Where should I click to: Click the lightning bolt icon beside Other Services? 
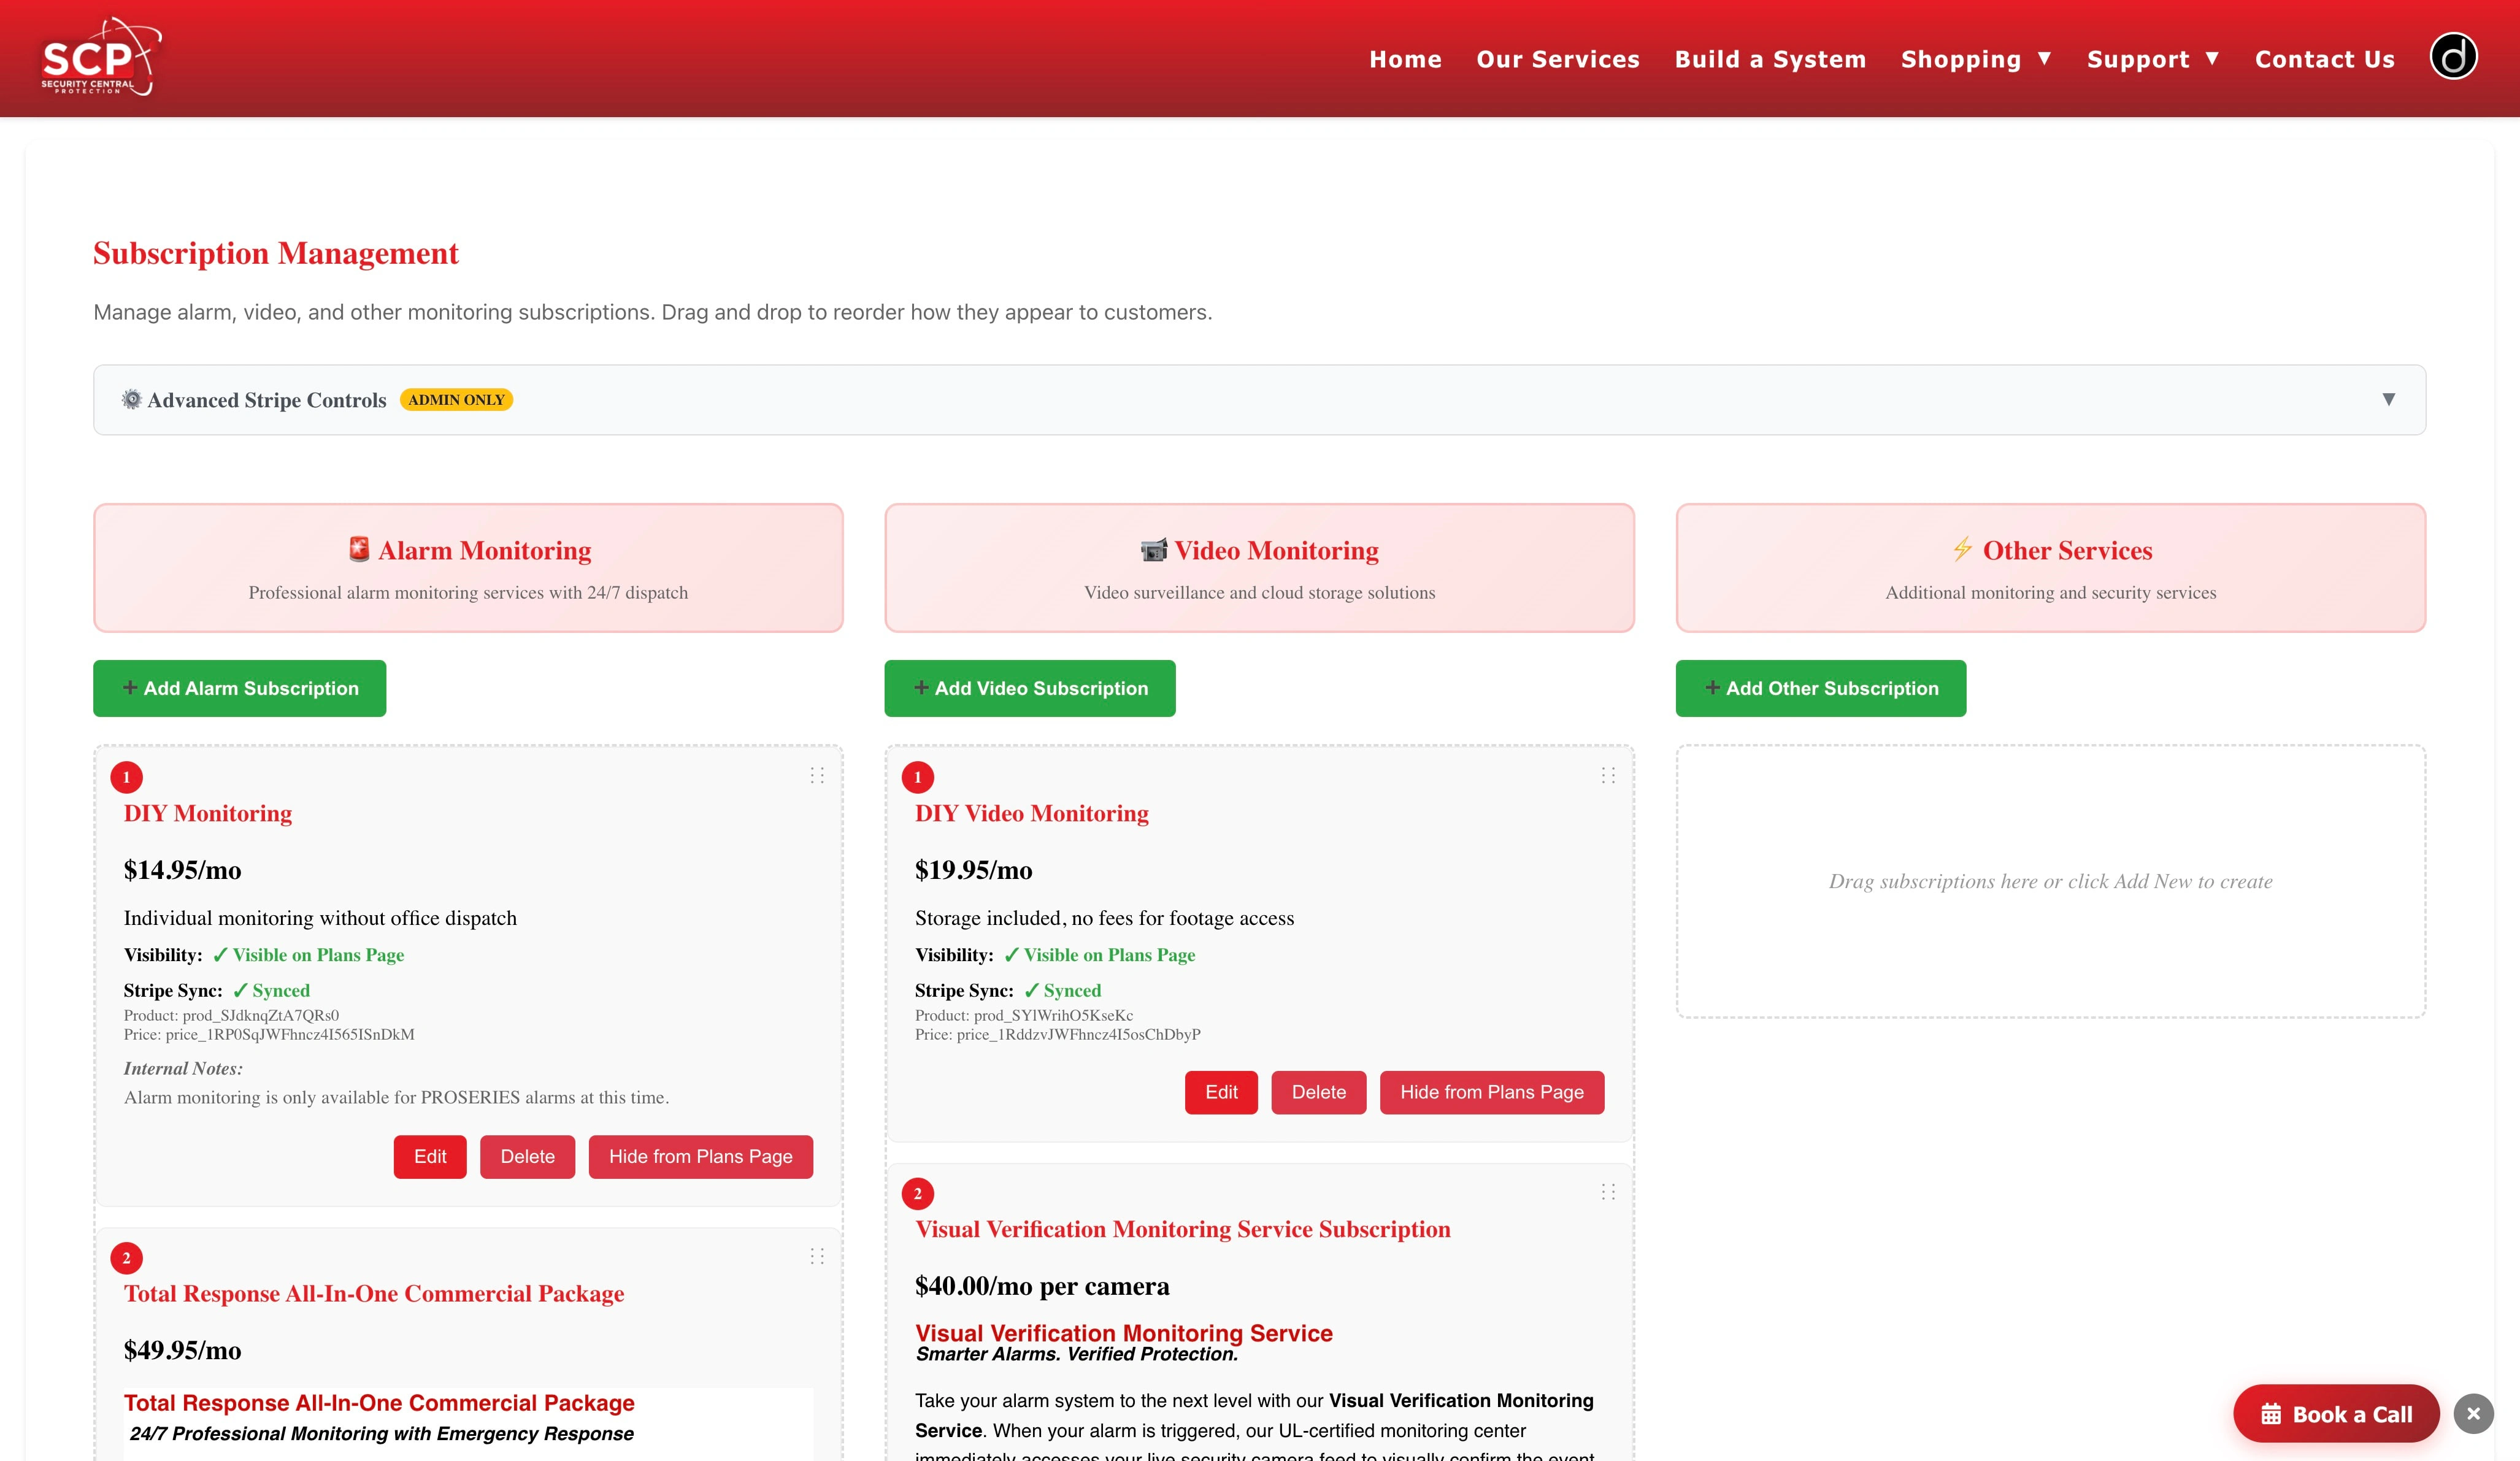coord(1963,549)
